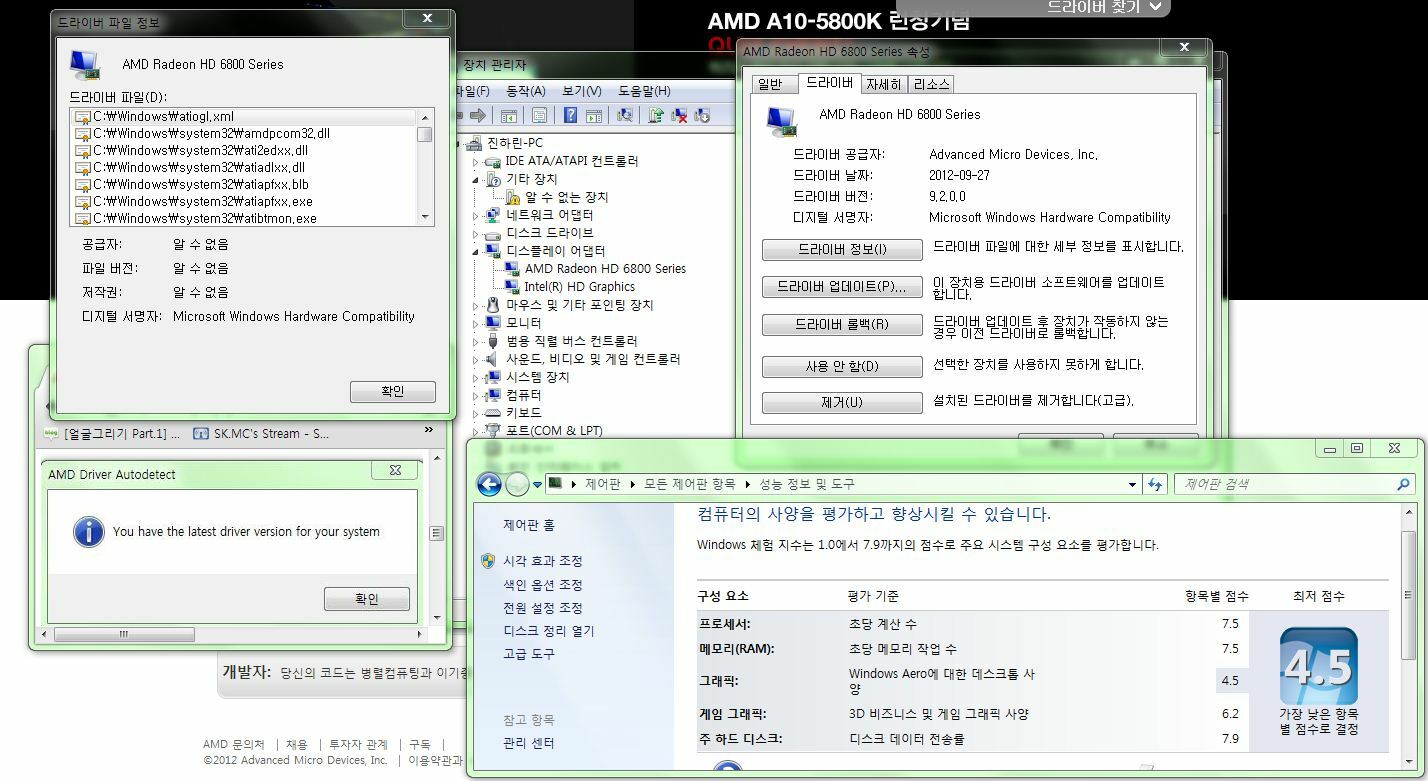This screenshot has width=1428, height=781.
Task: Switch to the 리소스 tab in properties dialog
Action: point(931,84)
